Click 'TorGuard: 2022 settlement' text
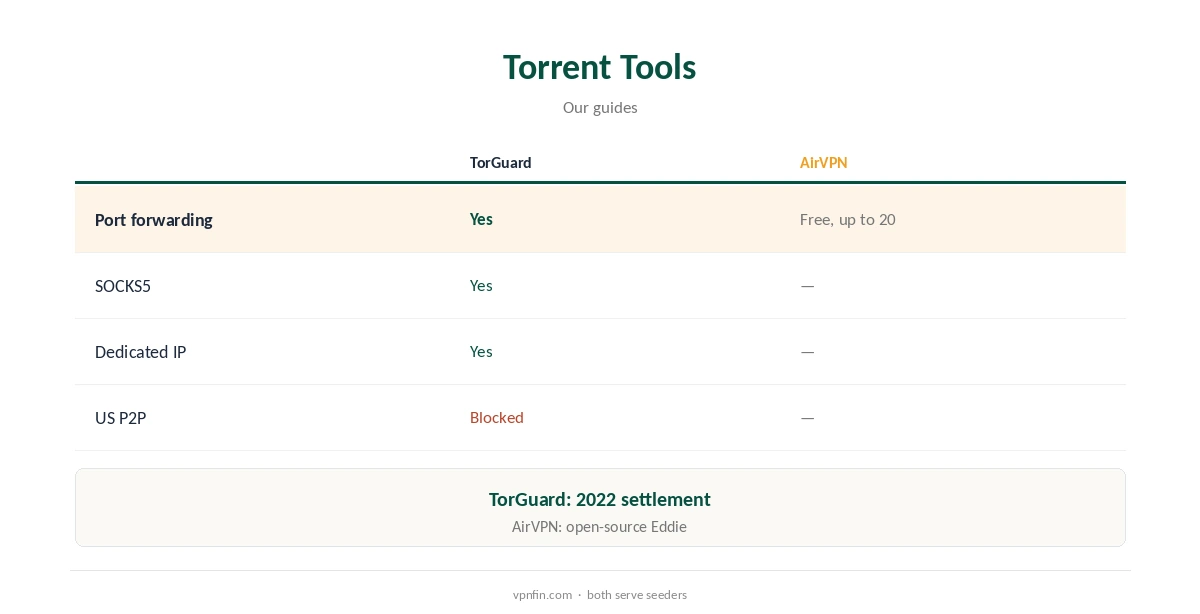The height and width of the screenshot is (614, 1200). [600, 499]
